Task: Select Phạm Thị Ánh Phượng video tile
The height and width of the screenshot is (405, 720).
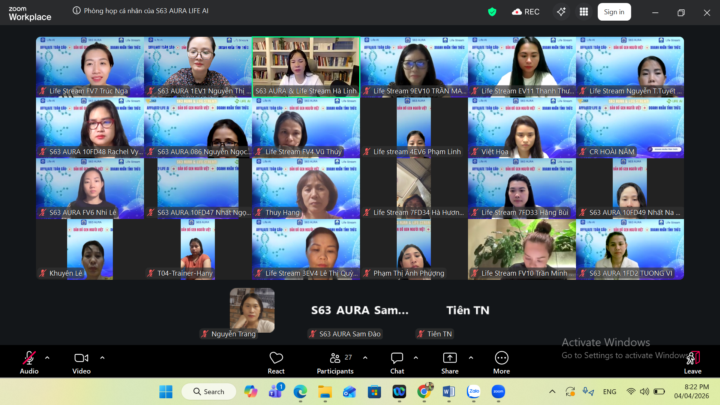Action: point(414,249)
